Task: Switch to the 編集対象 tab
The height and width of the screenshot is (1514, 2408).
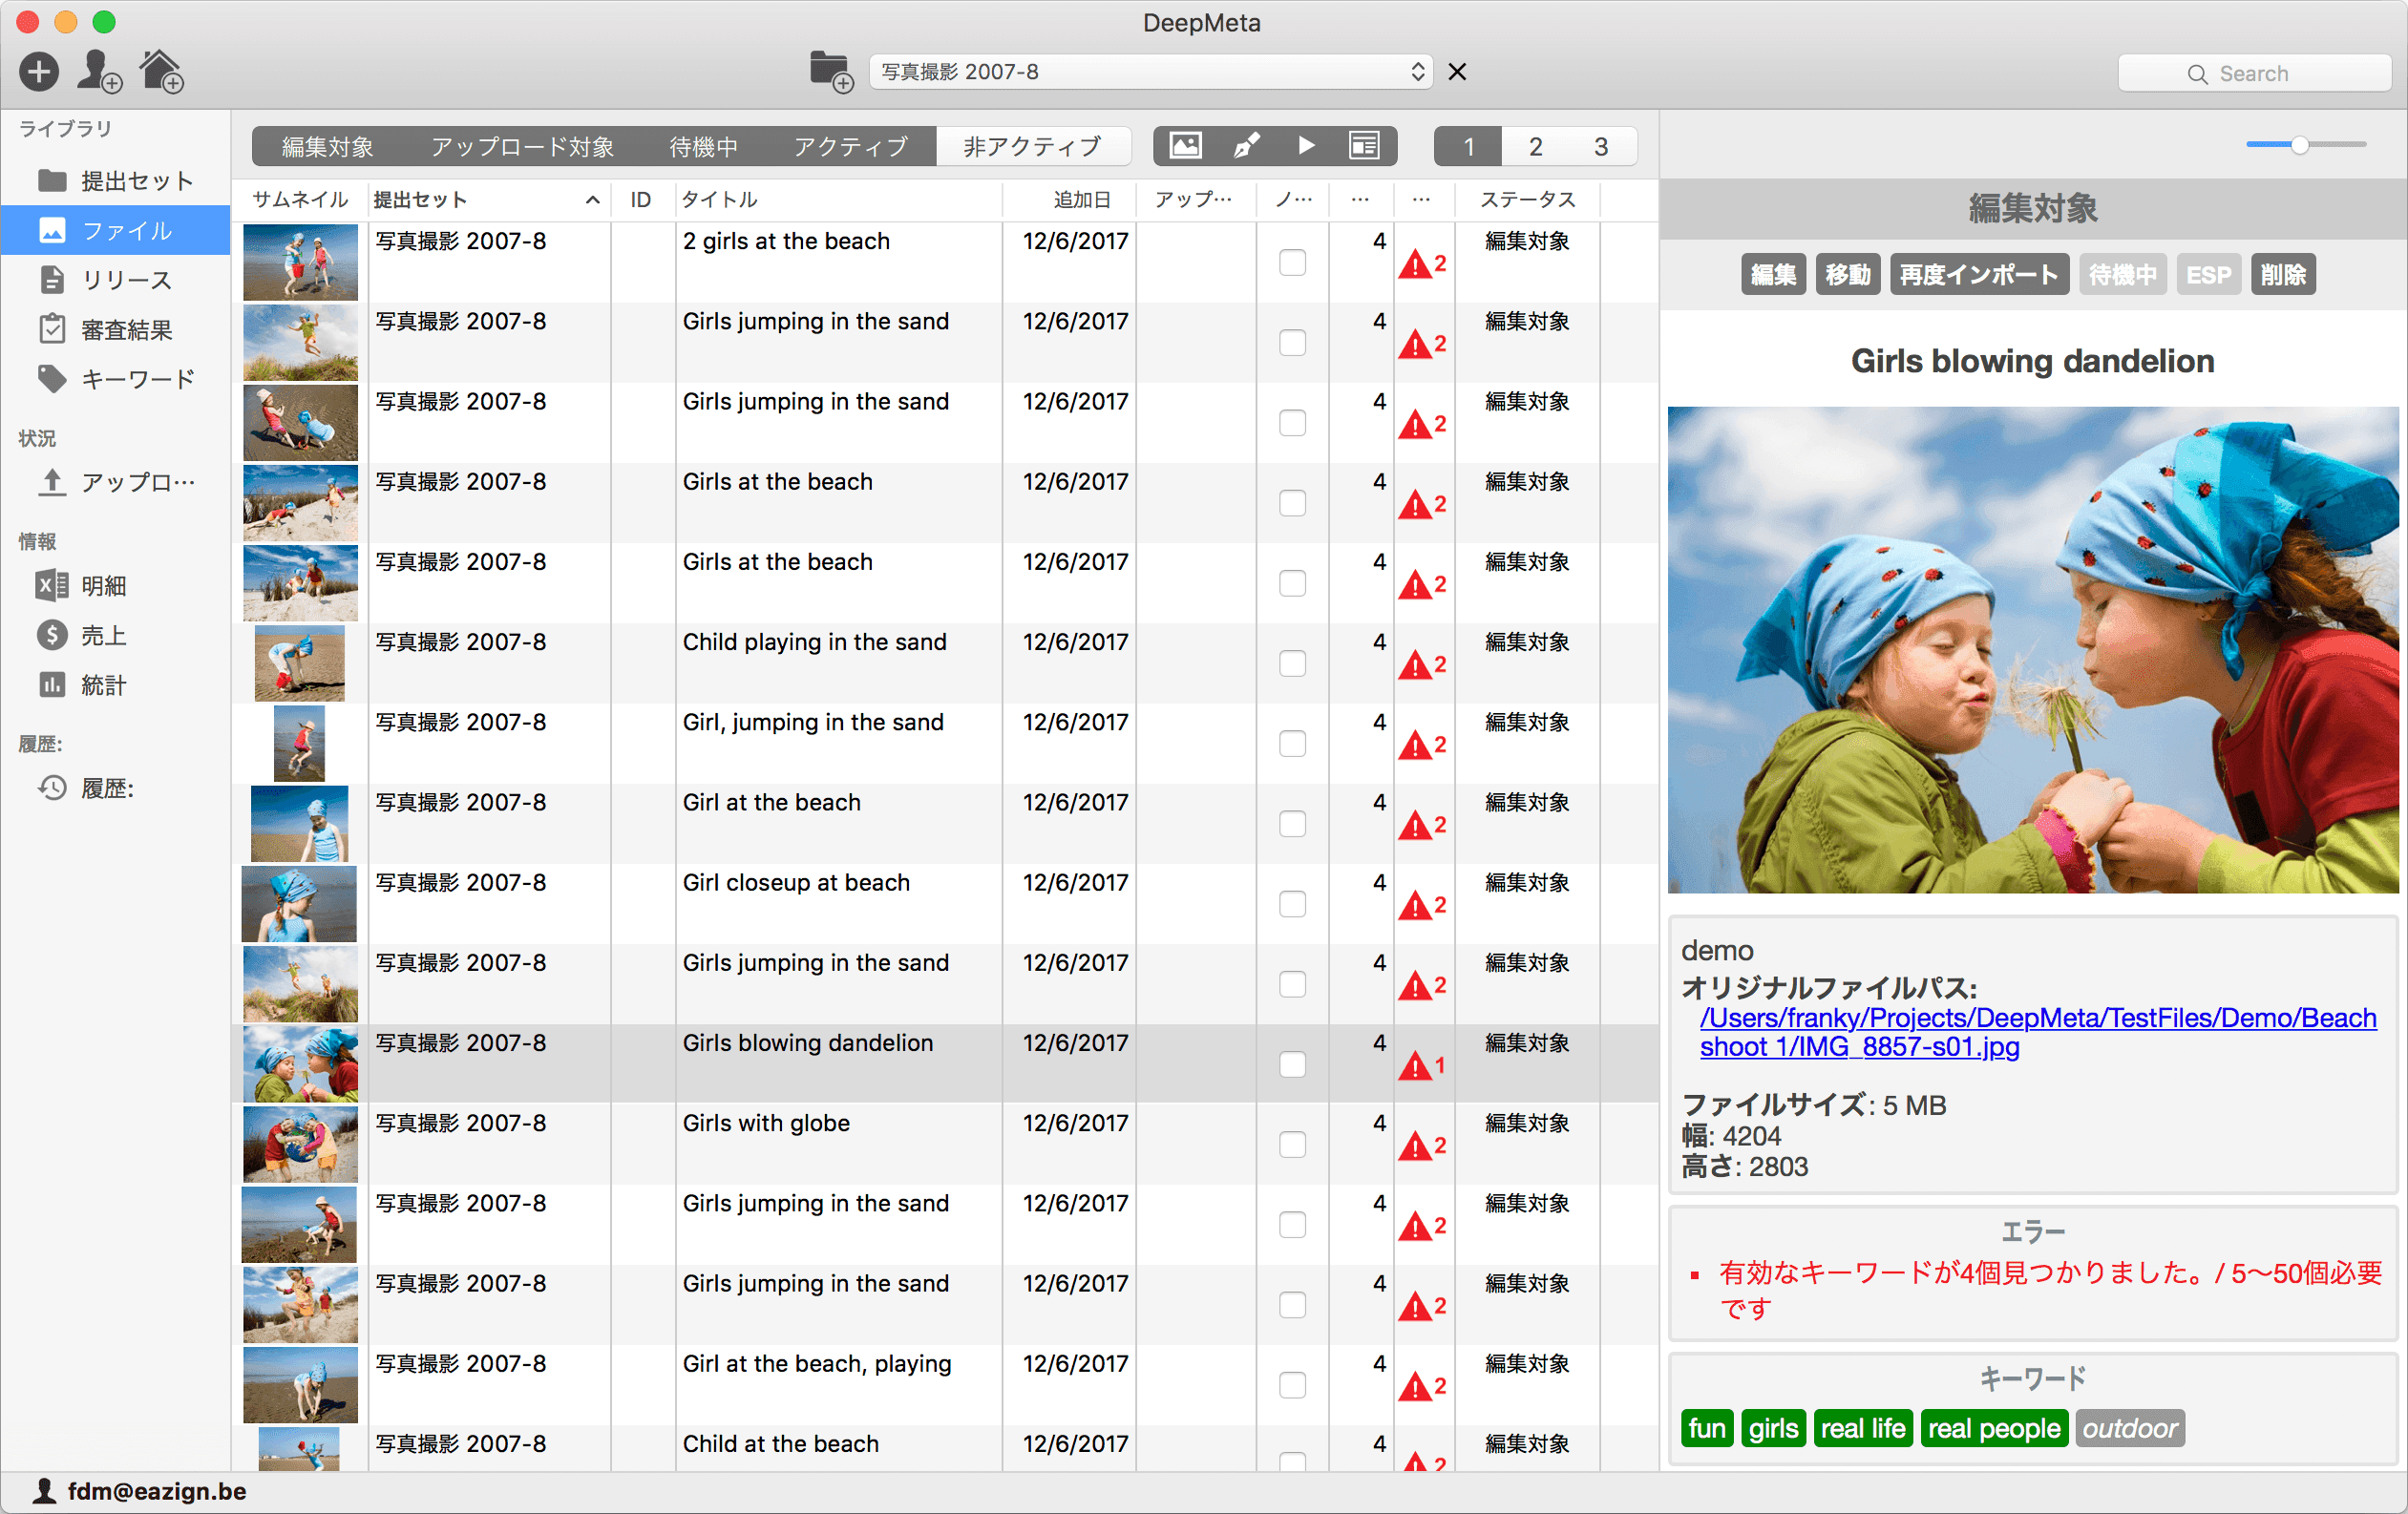Action: (328, 147)
